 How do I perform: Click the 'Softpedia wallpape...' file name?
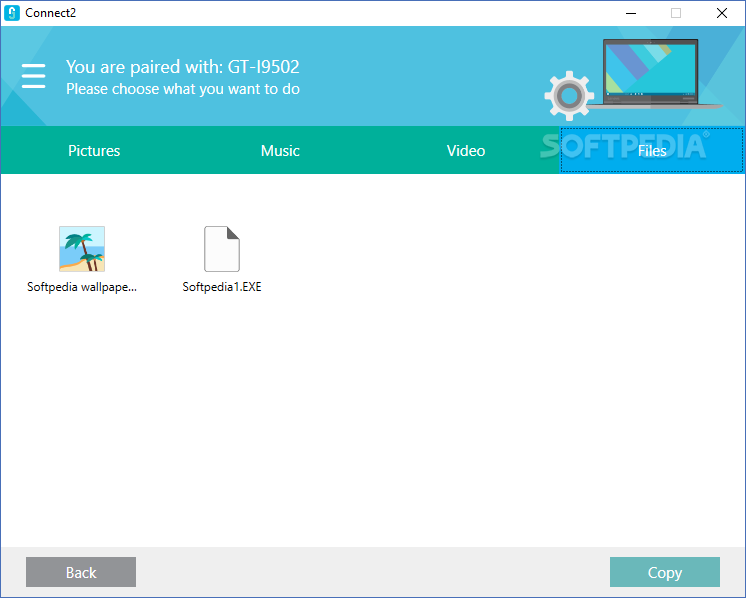(x=82, y=287)
